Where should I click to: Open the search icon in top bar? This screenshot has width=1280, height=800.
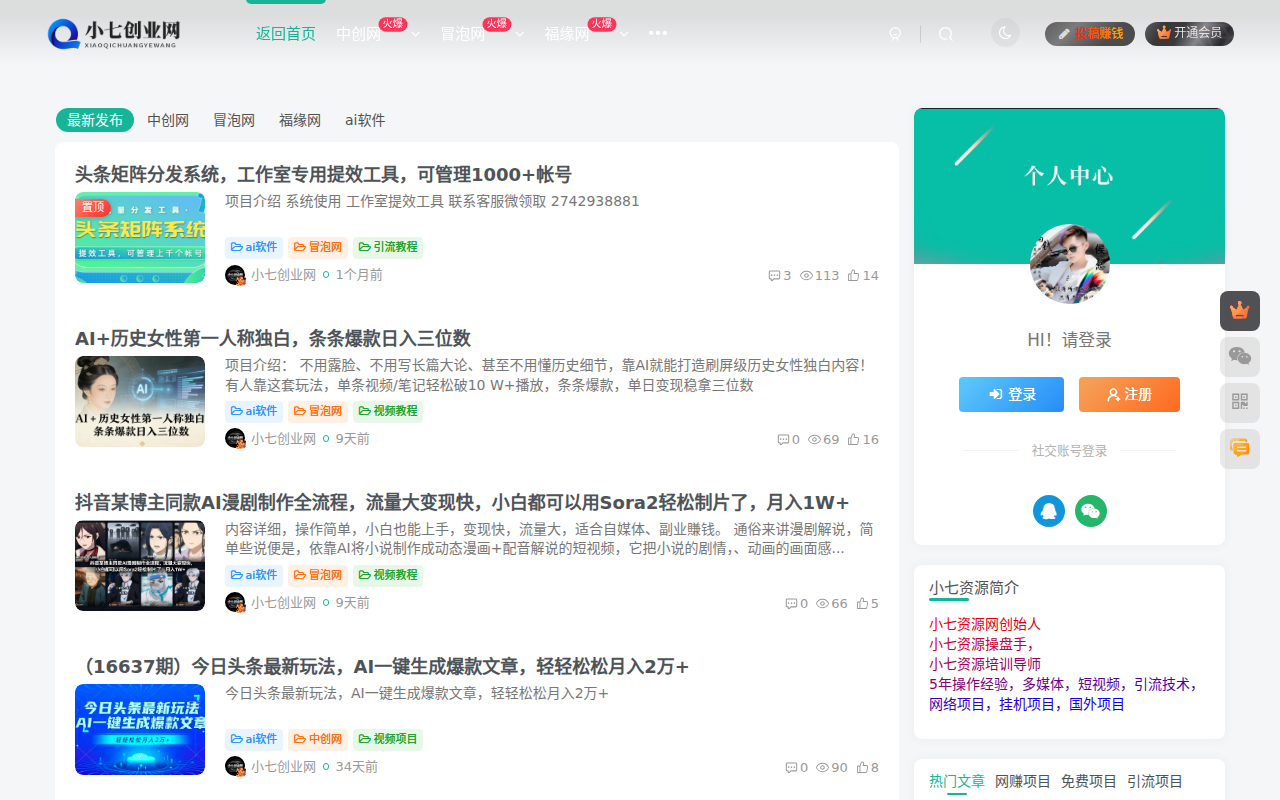point(945,33)
